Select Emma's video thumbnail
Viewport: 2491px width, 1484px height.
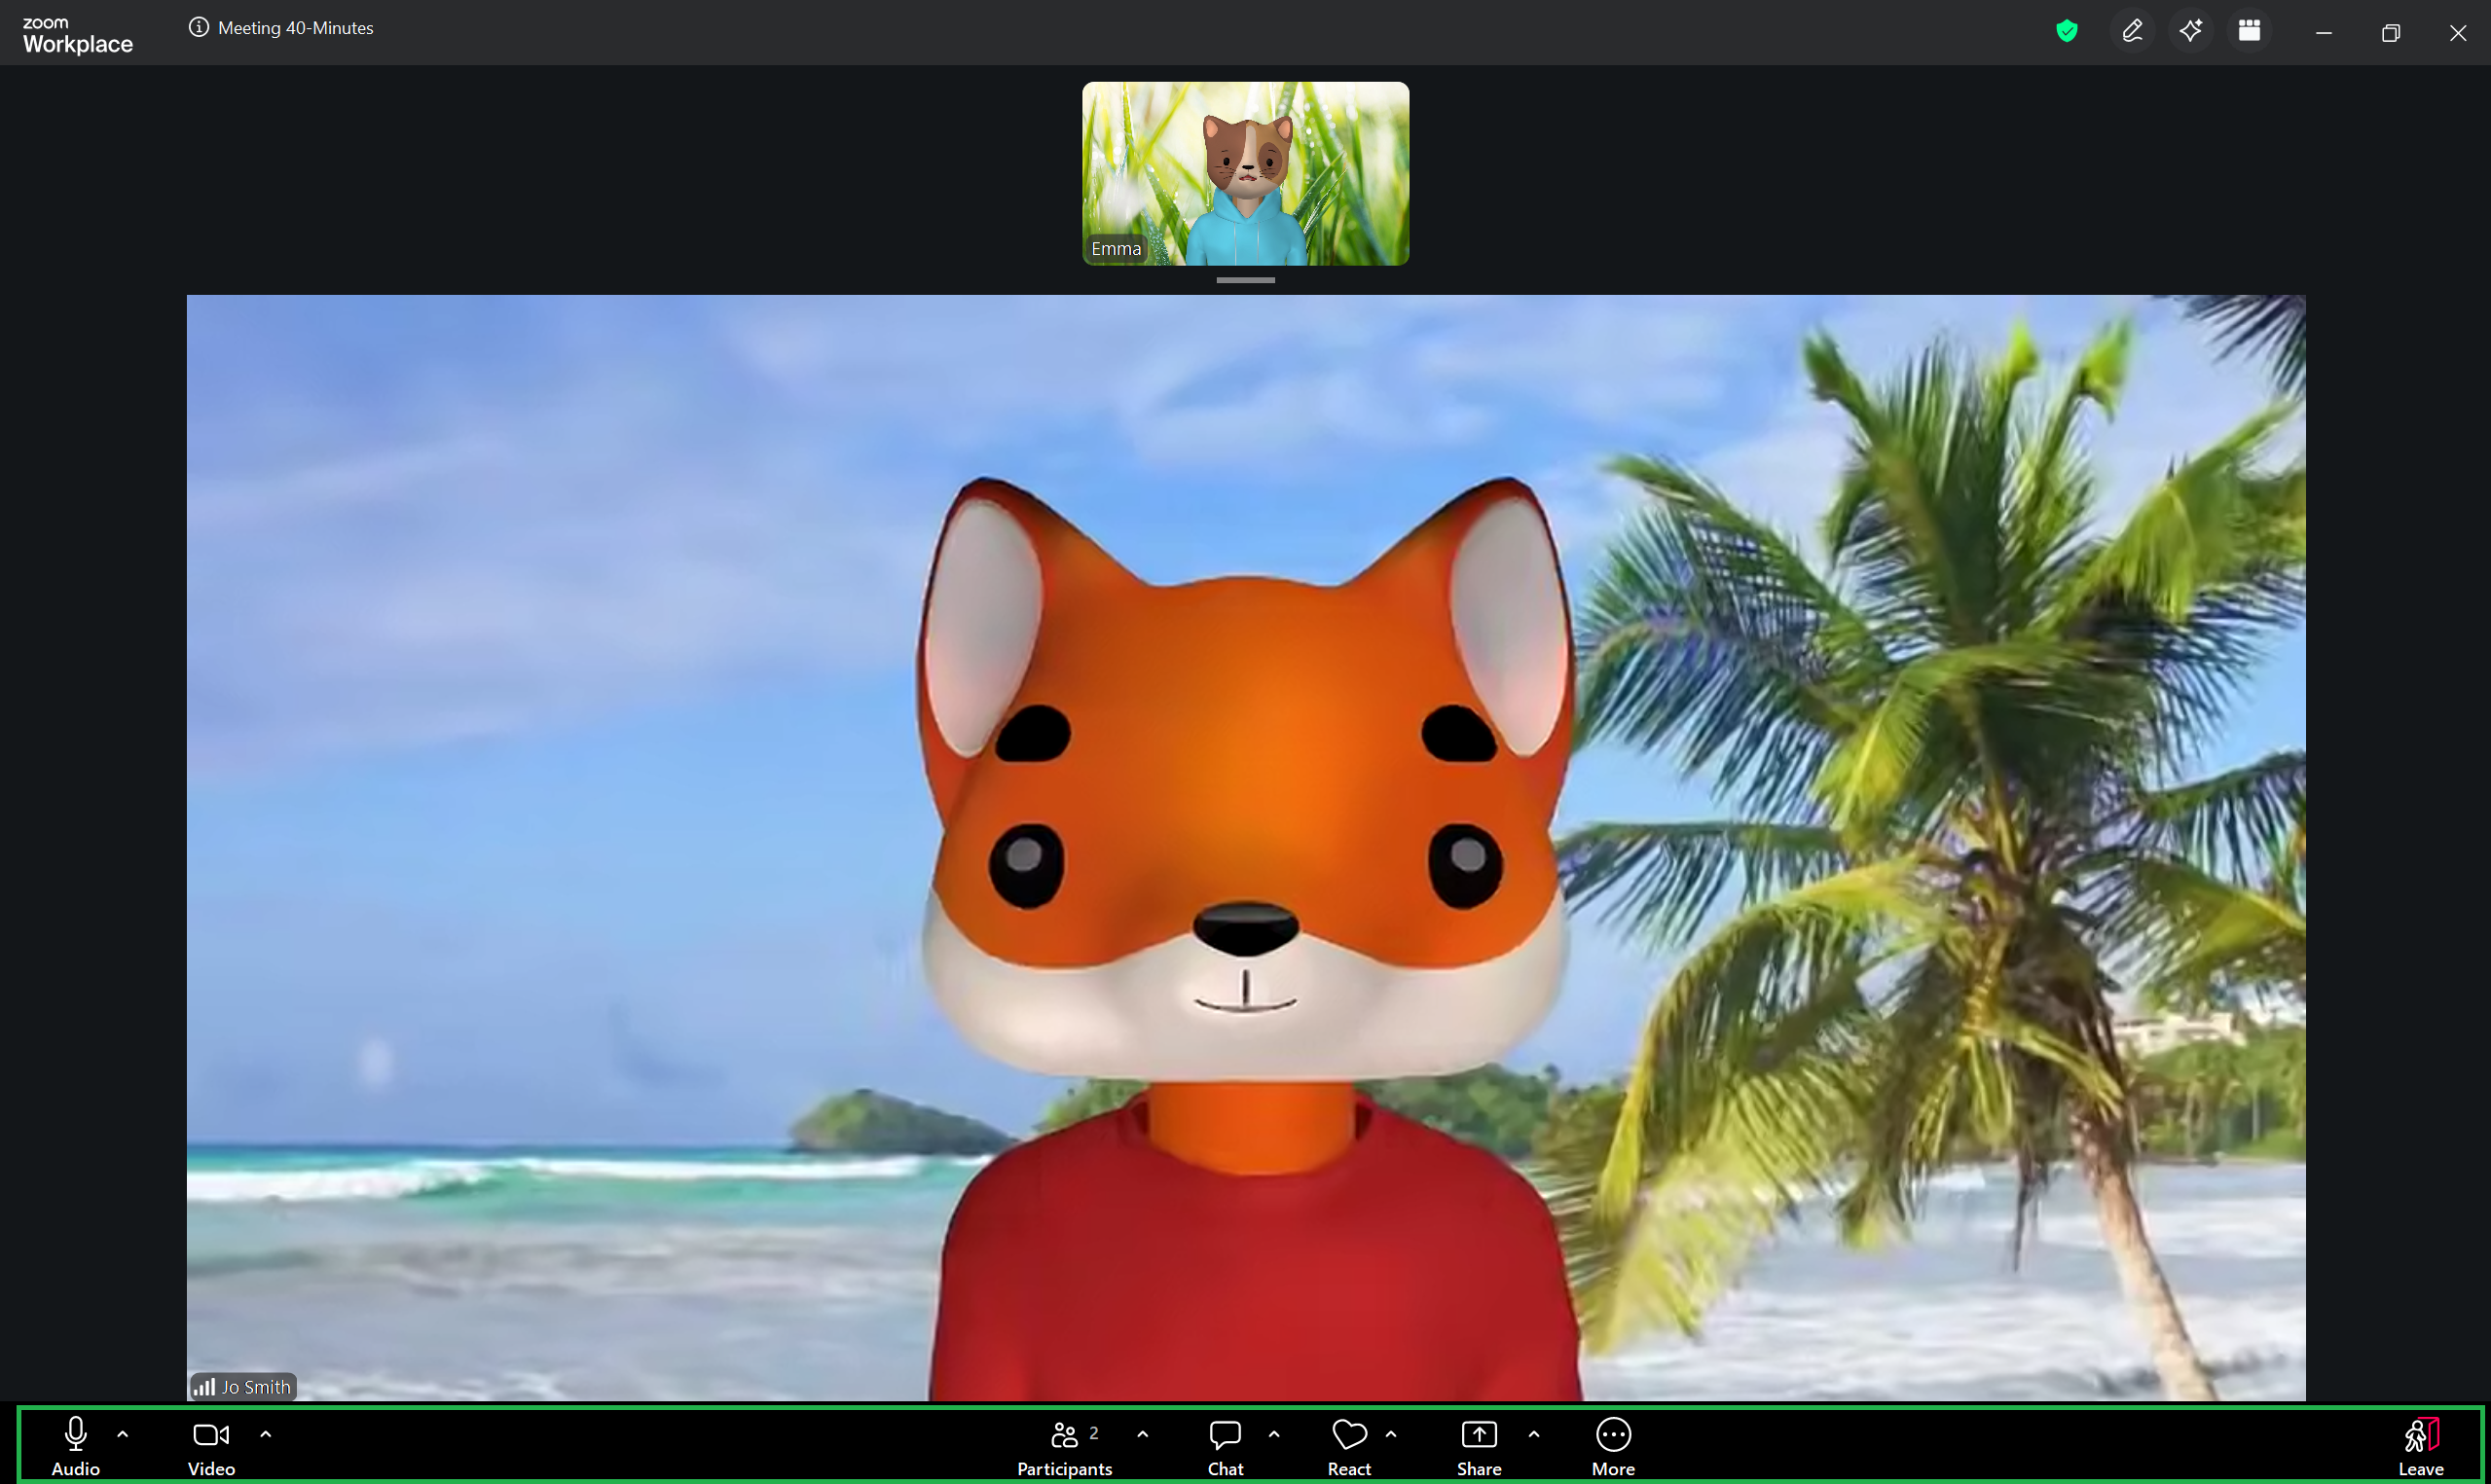(1245, 173)
